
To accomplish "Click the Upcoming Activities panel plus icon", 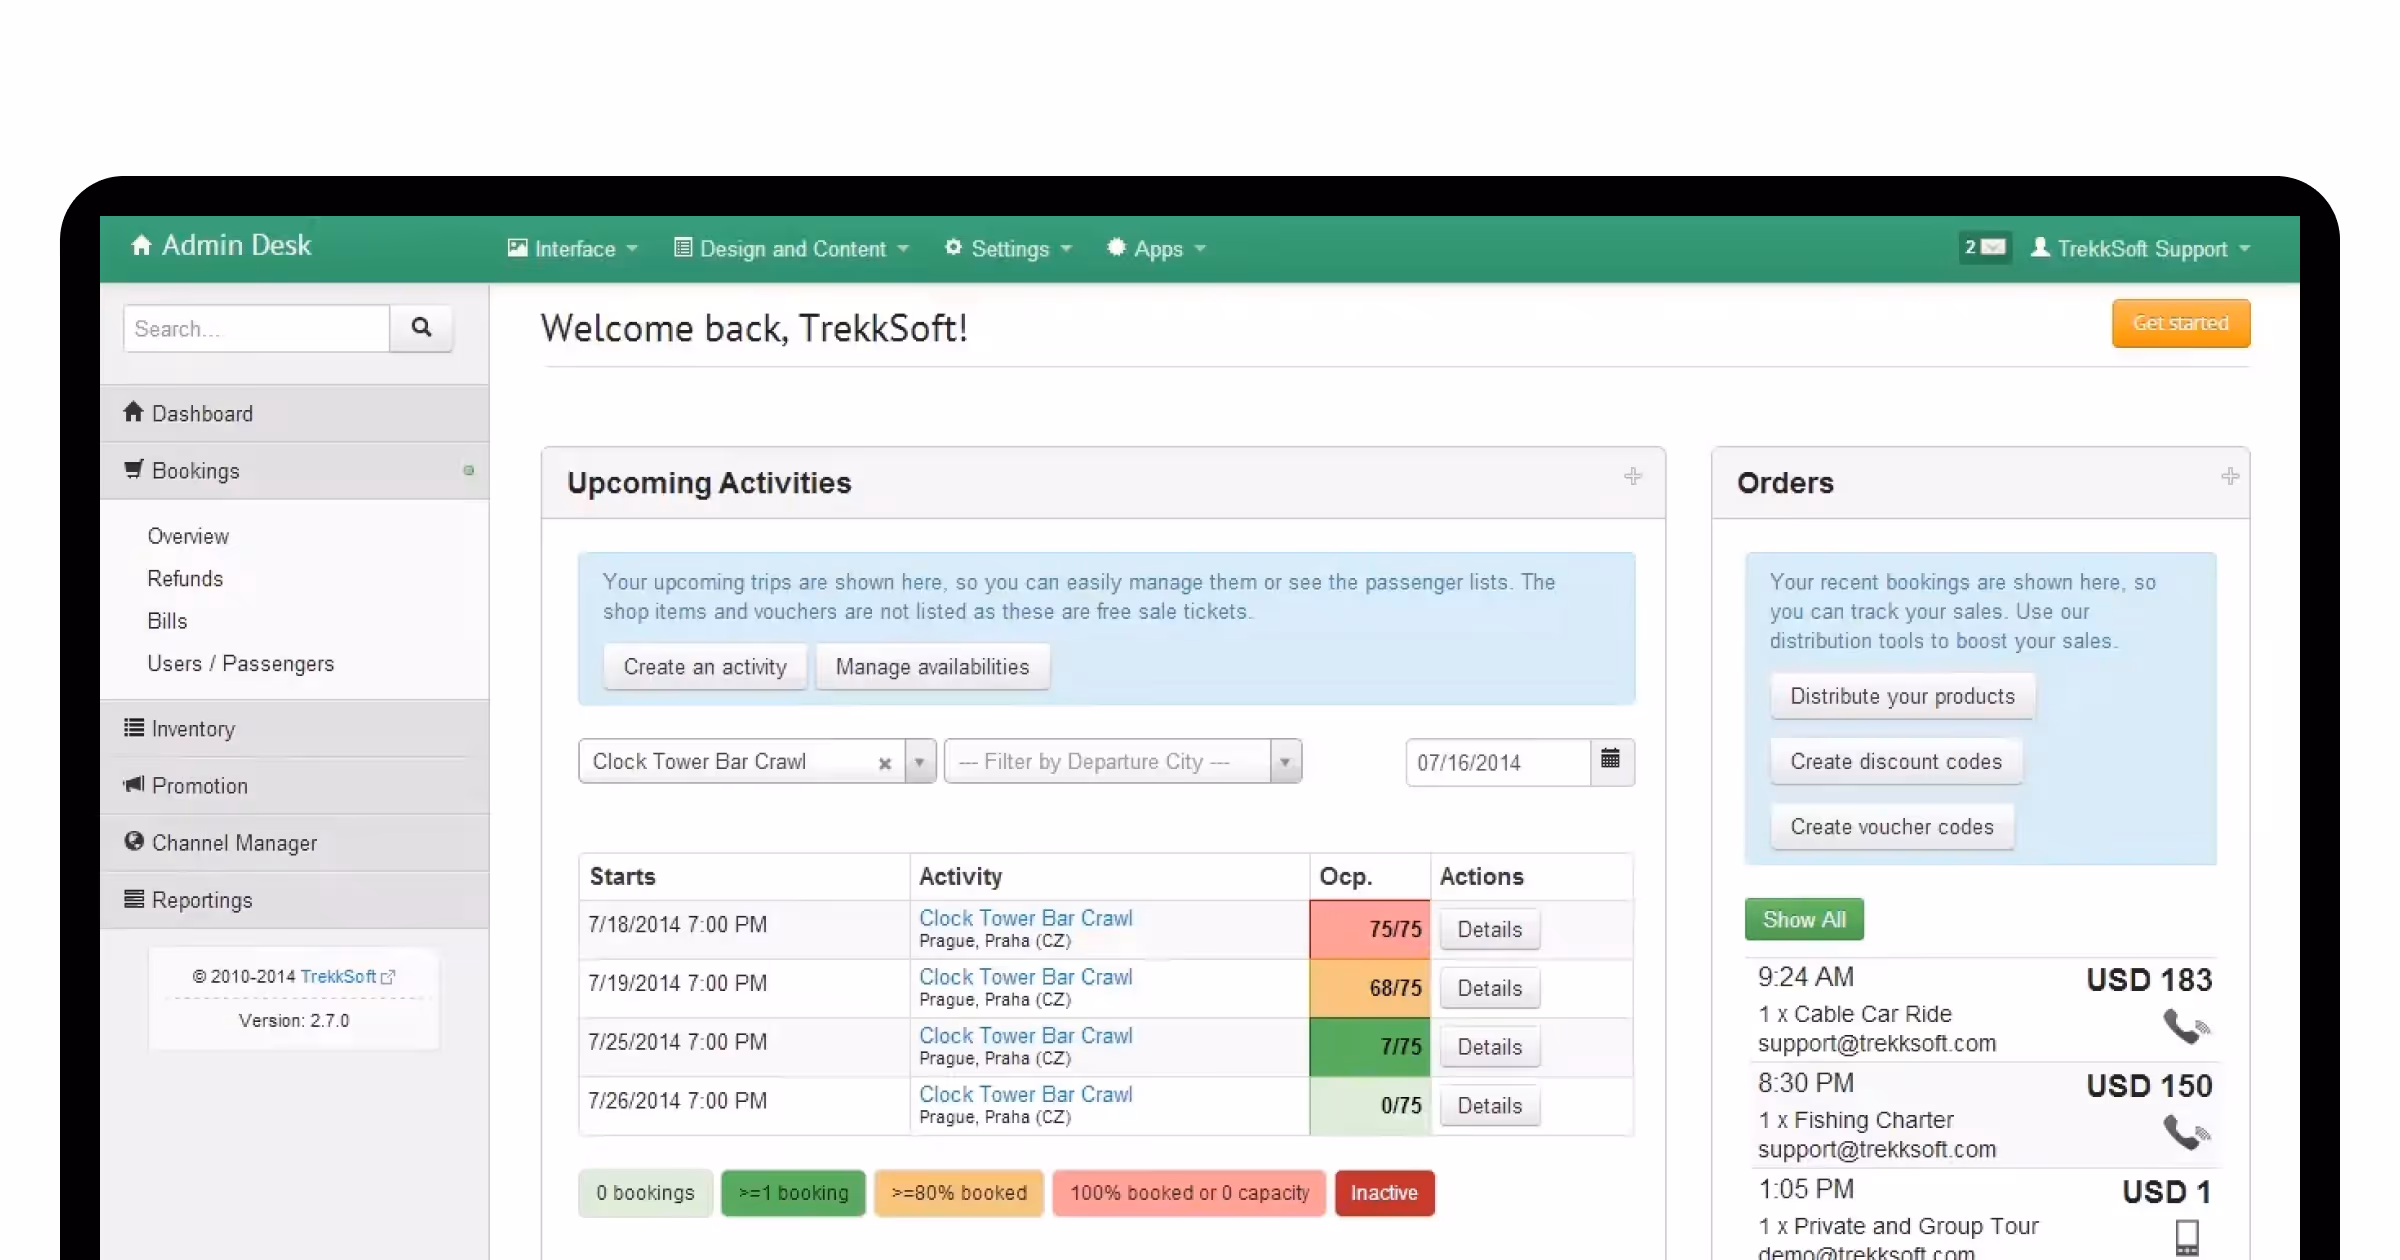I will point(1633,477).
